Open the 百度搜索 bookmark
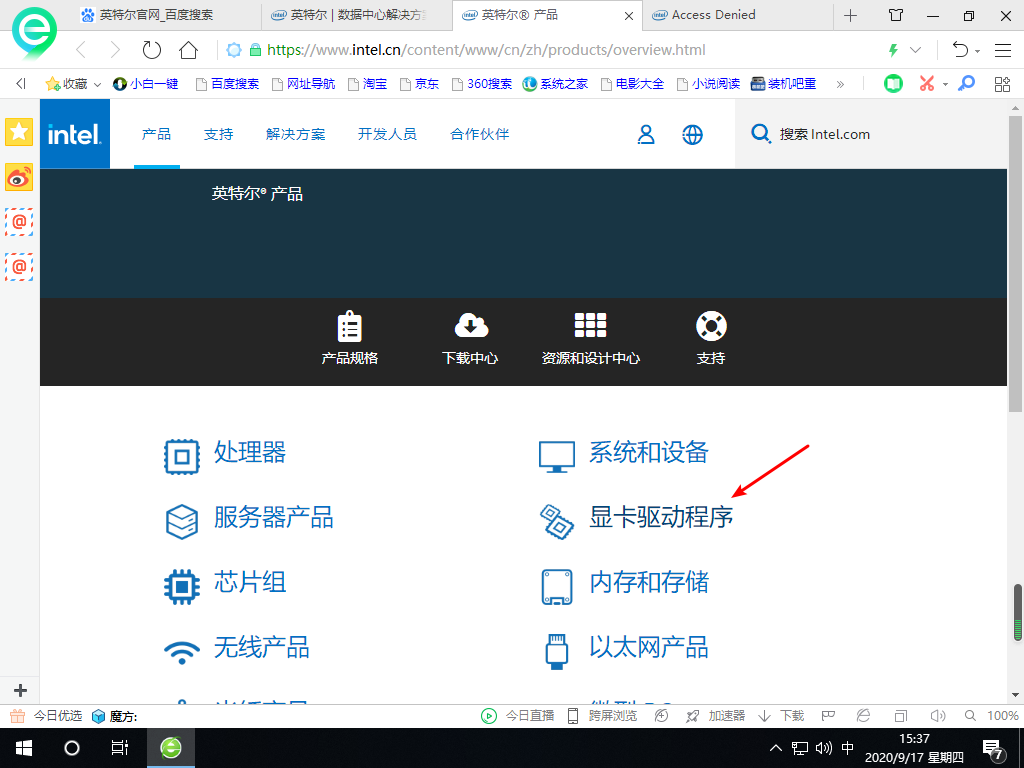 tap(228, 84)
